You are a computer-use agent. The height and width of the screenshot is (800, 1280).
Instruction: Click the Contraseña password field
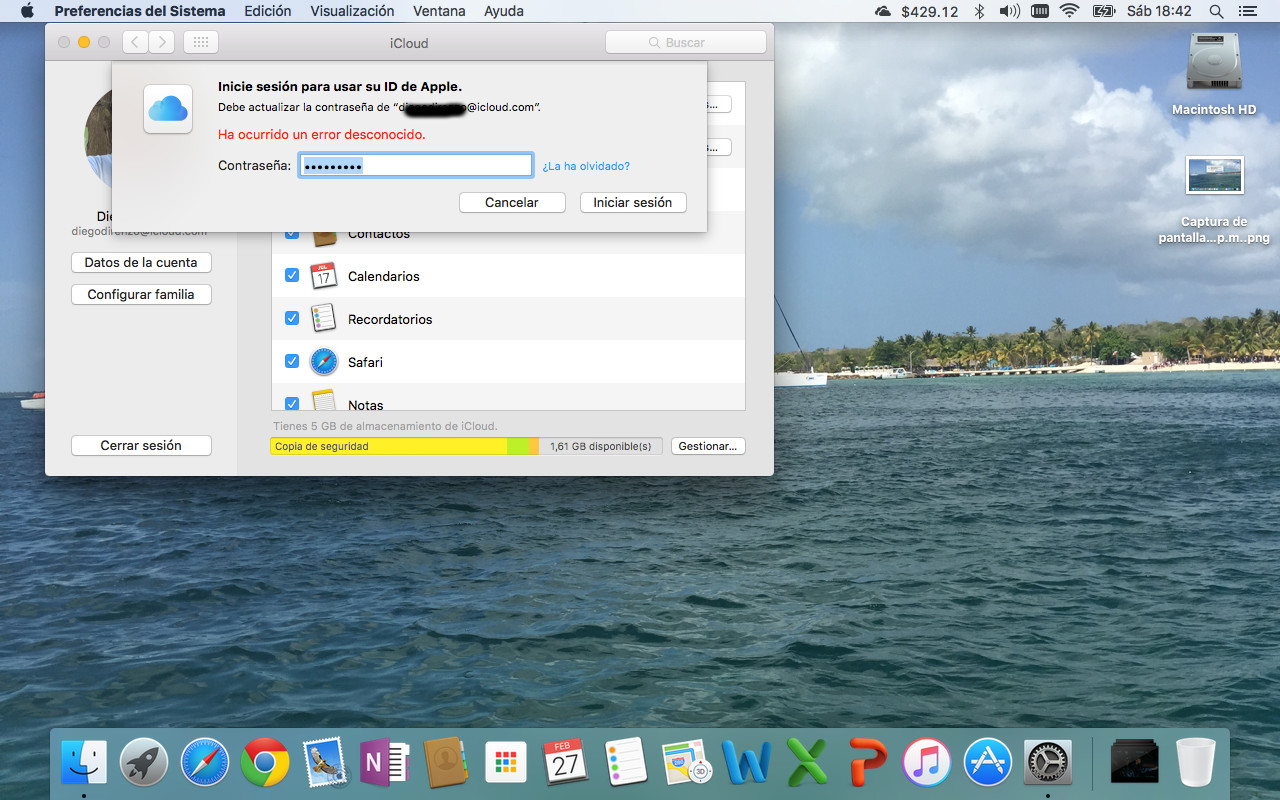(x=415, y=165)
